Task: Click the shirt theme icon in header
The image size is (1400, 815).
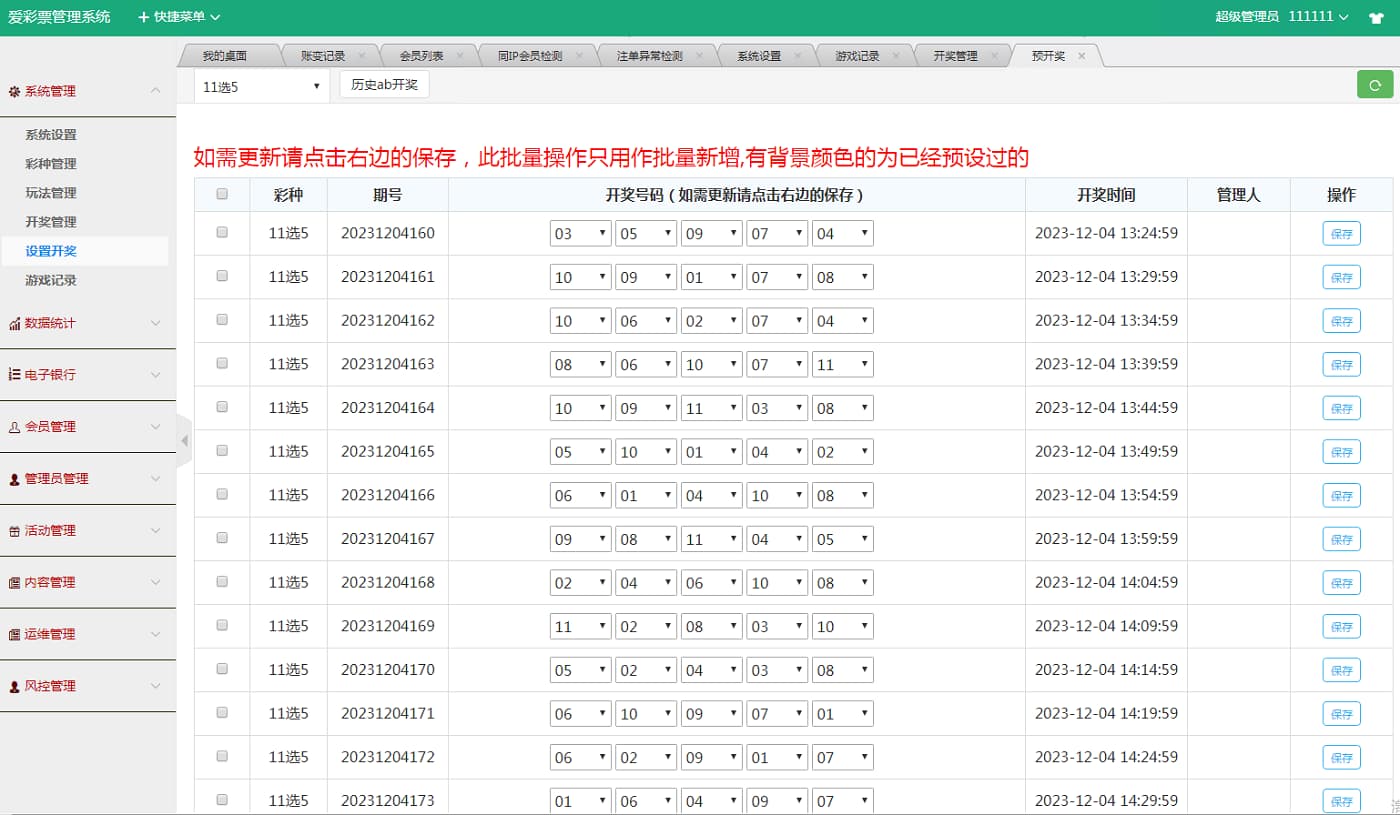Action: 1376,17
